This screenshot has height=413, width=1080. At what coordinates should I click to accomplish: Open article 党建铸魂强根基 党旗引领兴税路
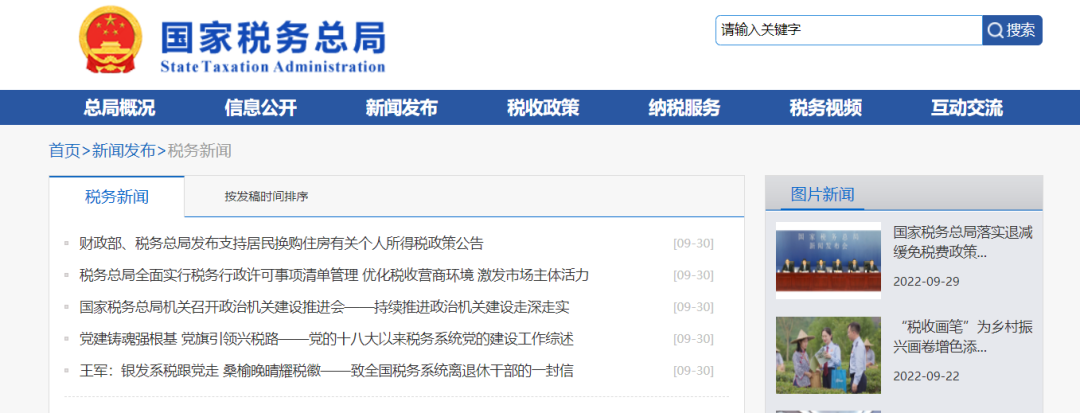tap(326, 339)
